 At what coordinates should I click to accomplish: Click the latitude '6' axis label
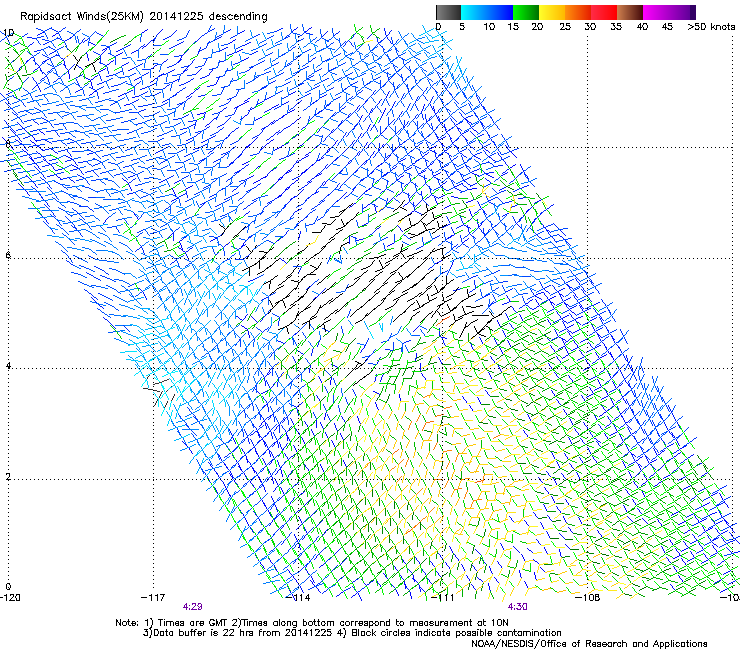pyautogui.click(x=8, y=255)
